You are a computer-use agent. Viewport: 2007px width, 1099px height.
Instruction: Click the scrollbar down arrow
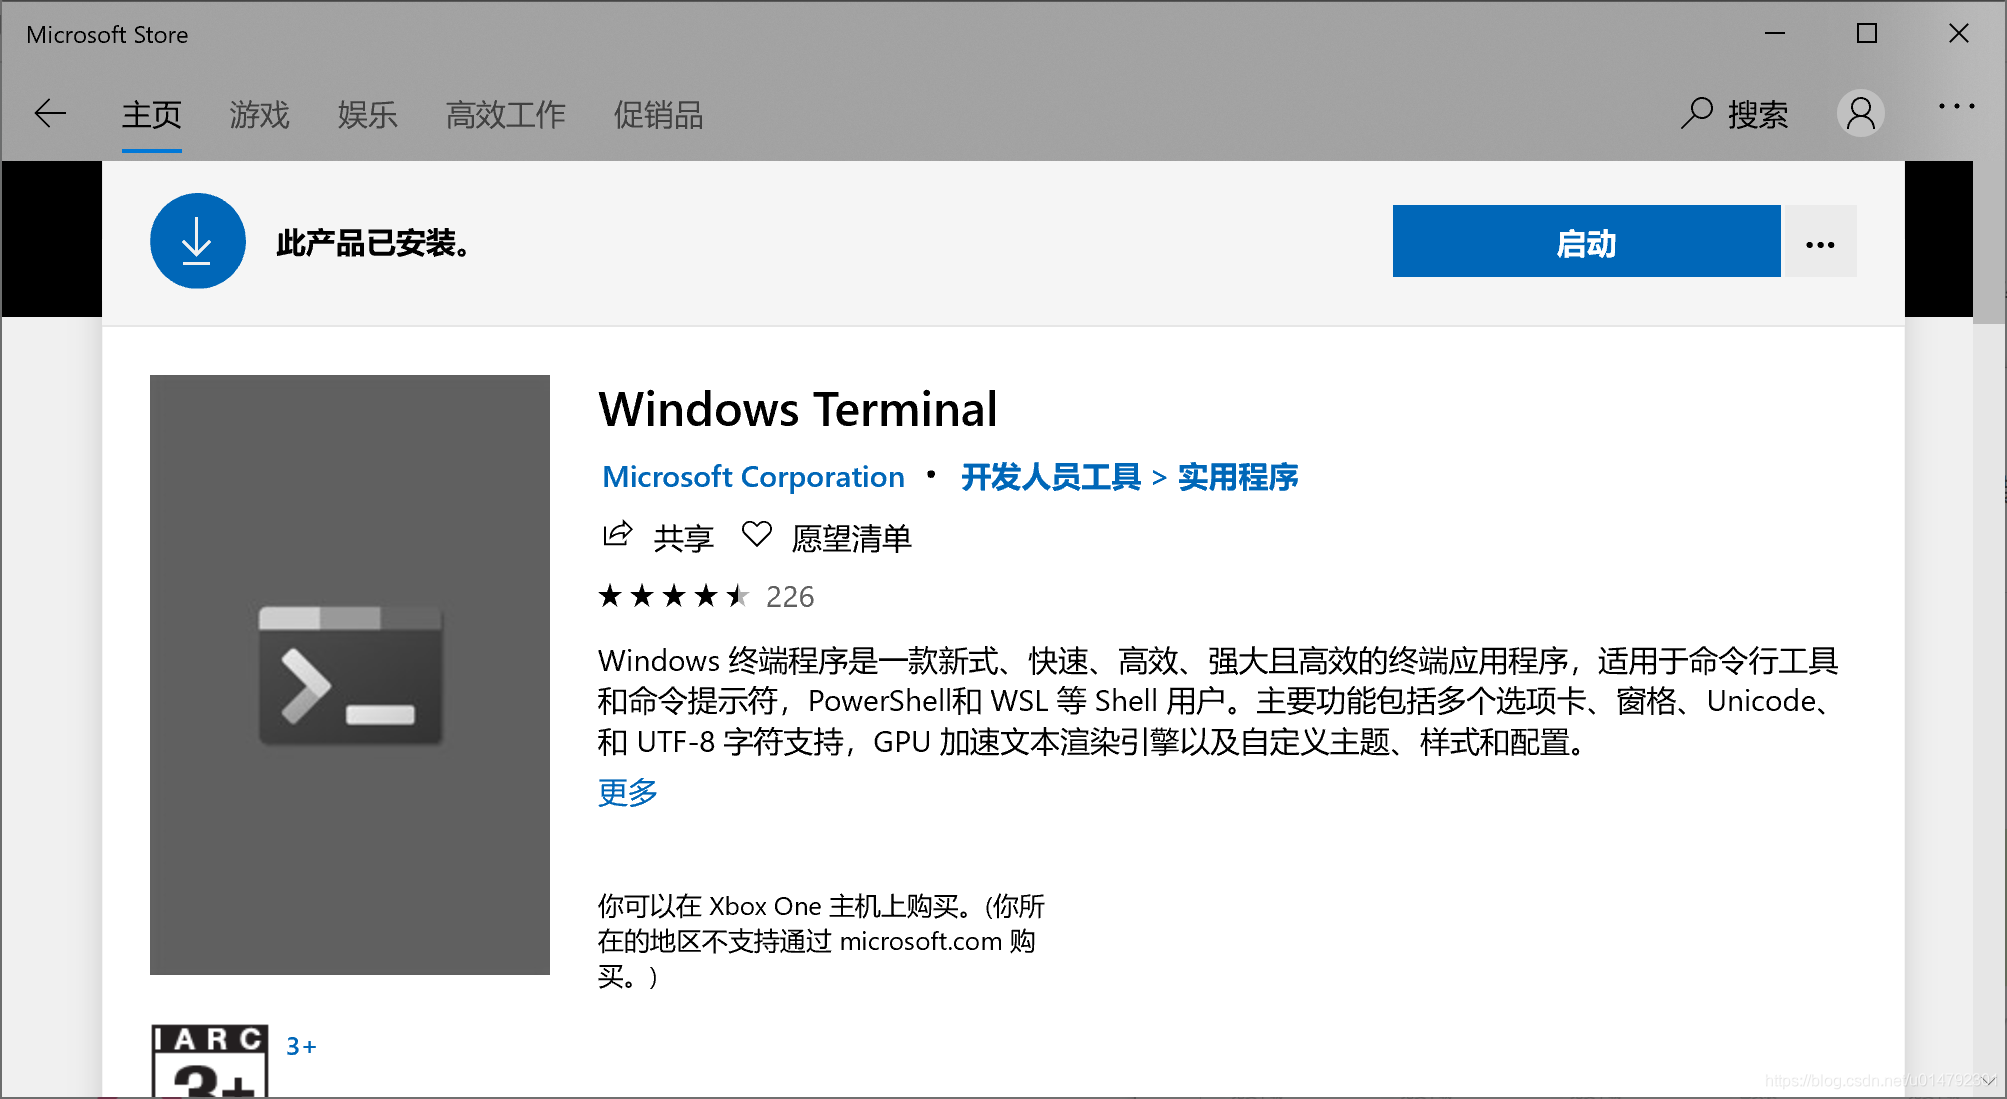1989,1081
